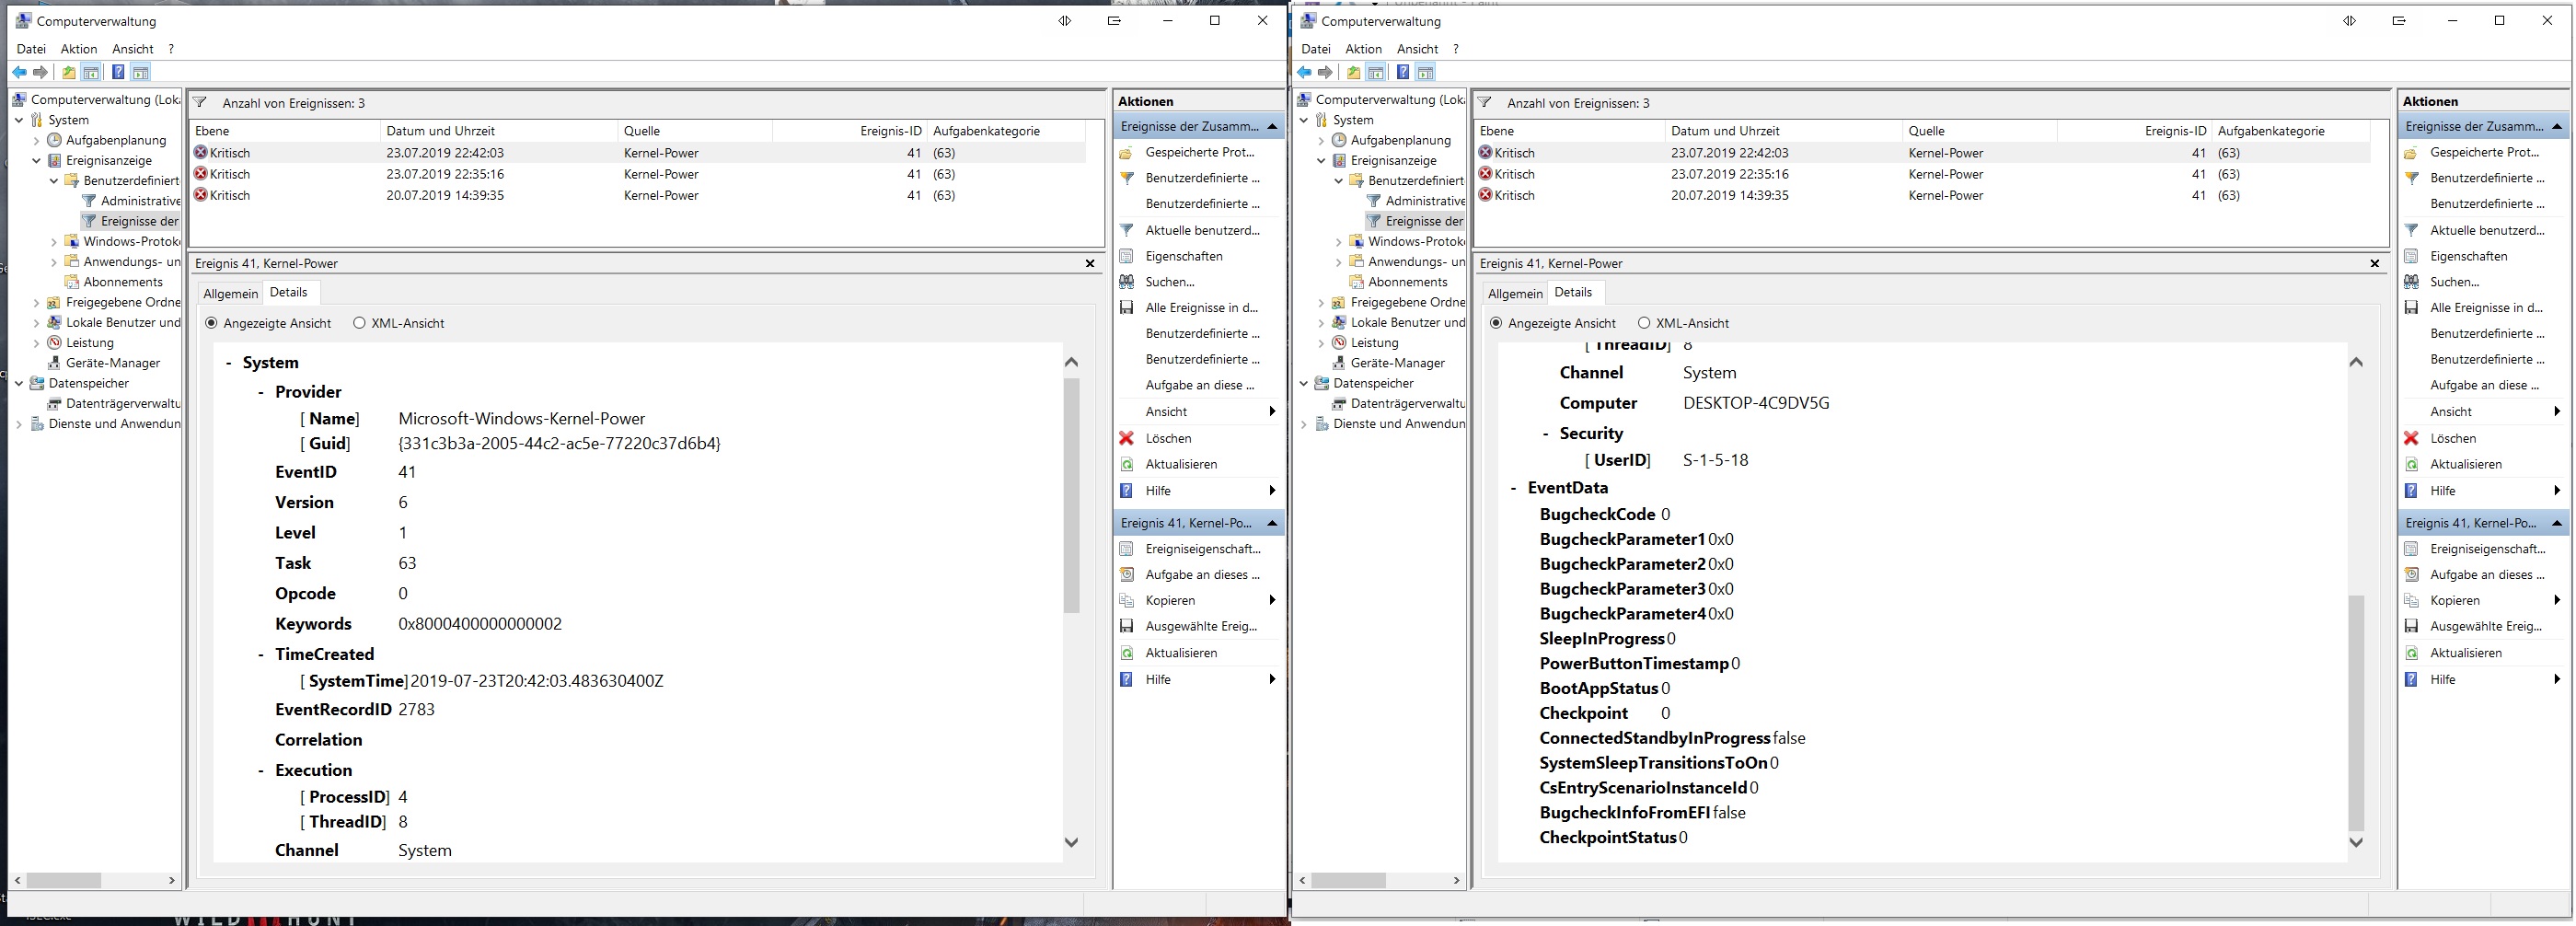Click the Suchen binoculars icon in left window
This screenshot has width=2576, height=926.
pyautogui.click(x=1126, y=282)
